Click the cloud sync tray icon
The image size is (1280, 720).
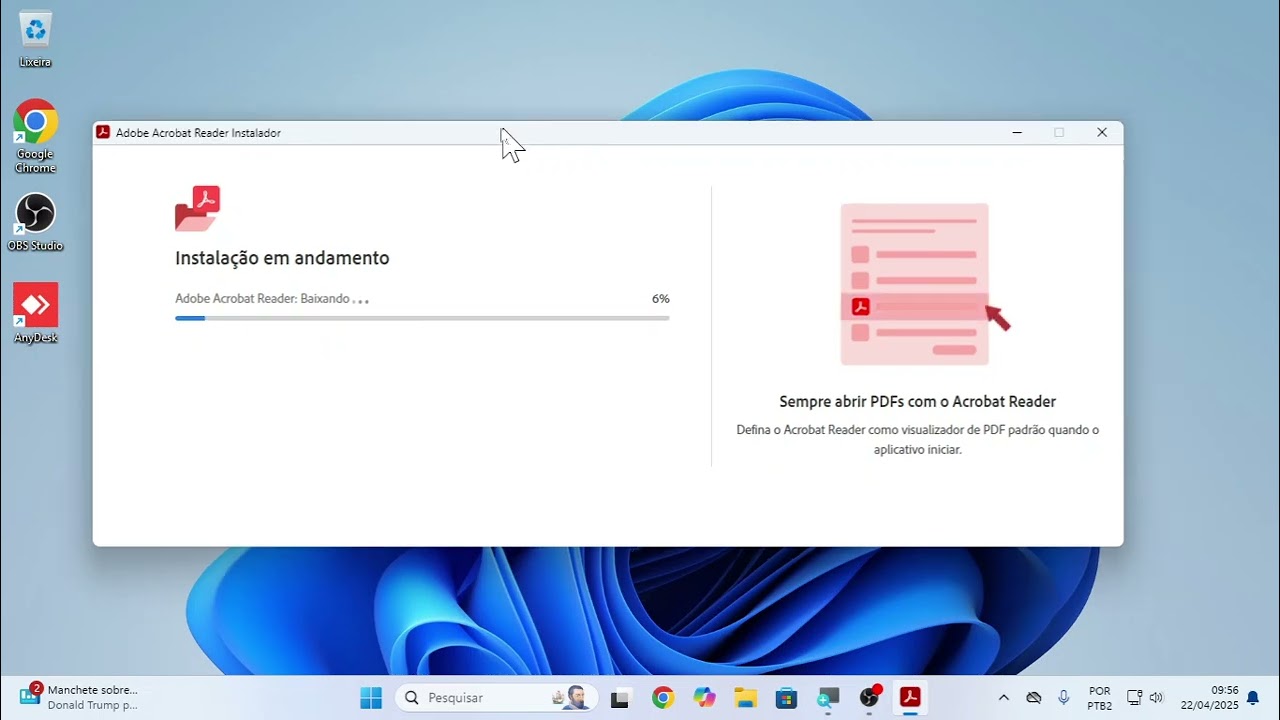(x=1034, y=698)
